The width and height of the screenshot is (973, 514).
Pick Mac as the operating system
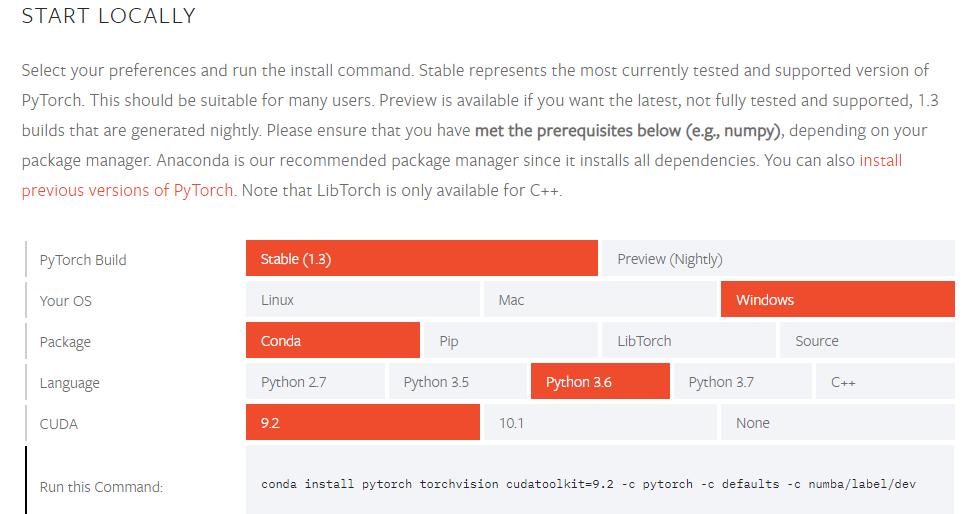[599, 300]
